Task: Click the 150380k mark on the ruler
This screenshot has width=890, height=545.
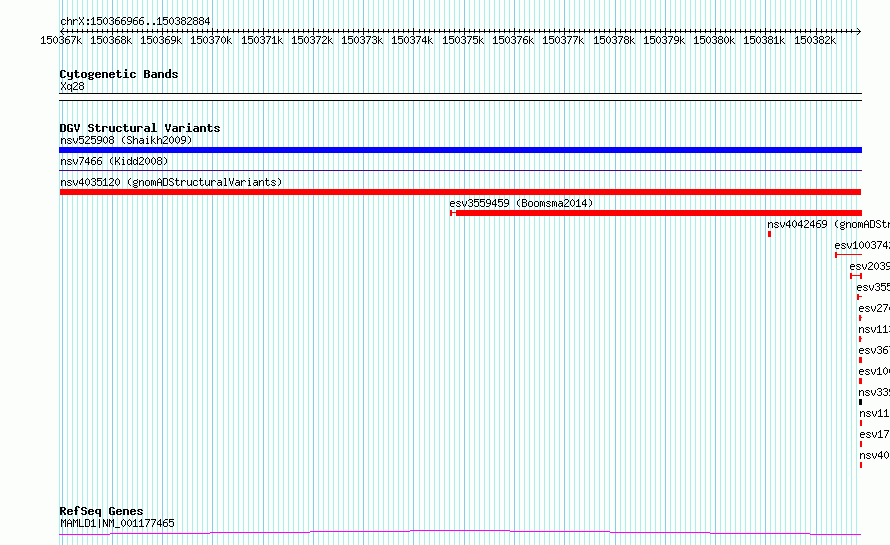Action: [713, 40]
